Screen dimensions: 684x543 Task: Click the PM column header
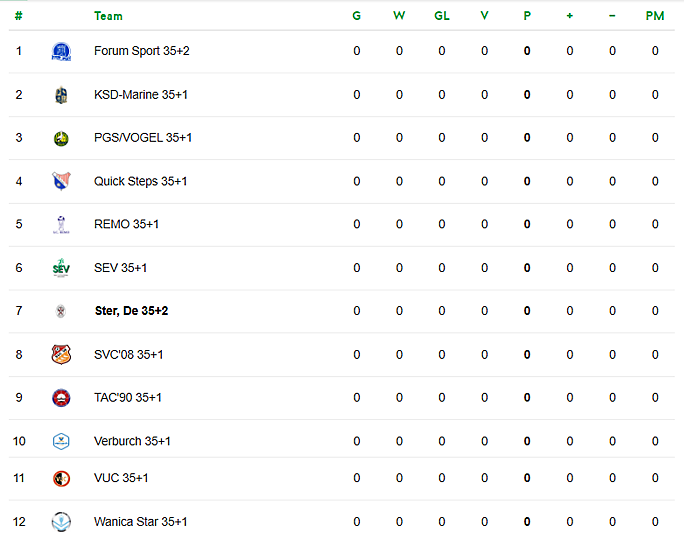[x=655, y=16]
